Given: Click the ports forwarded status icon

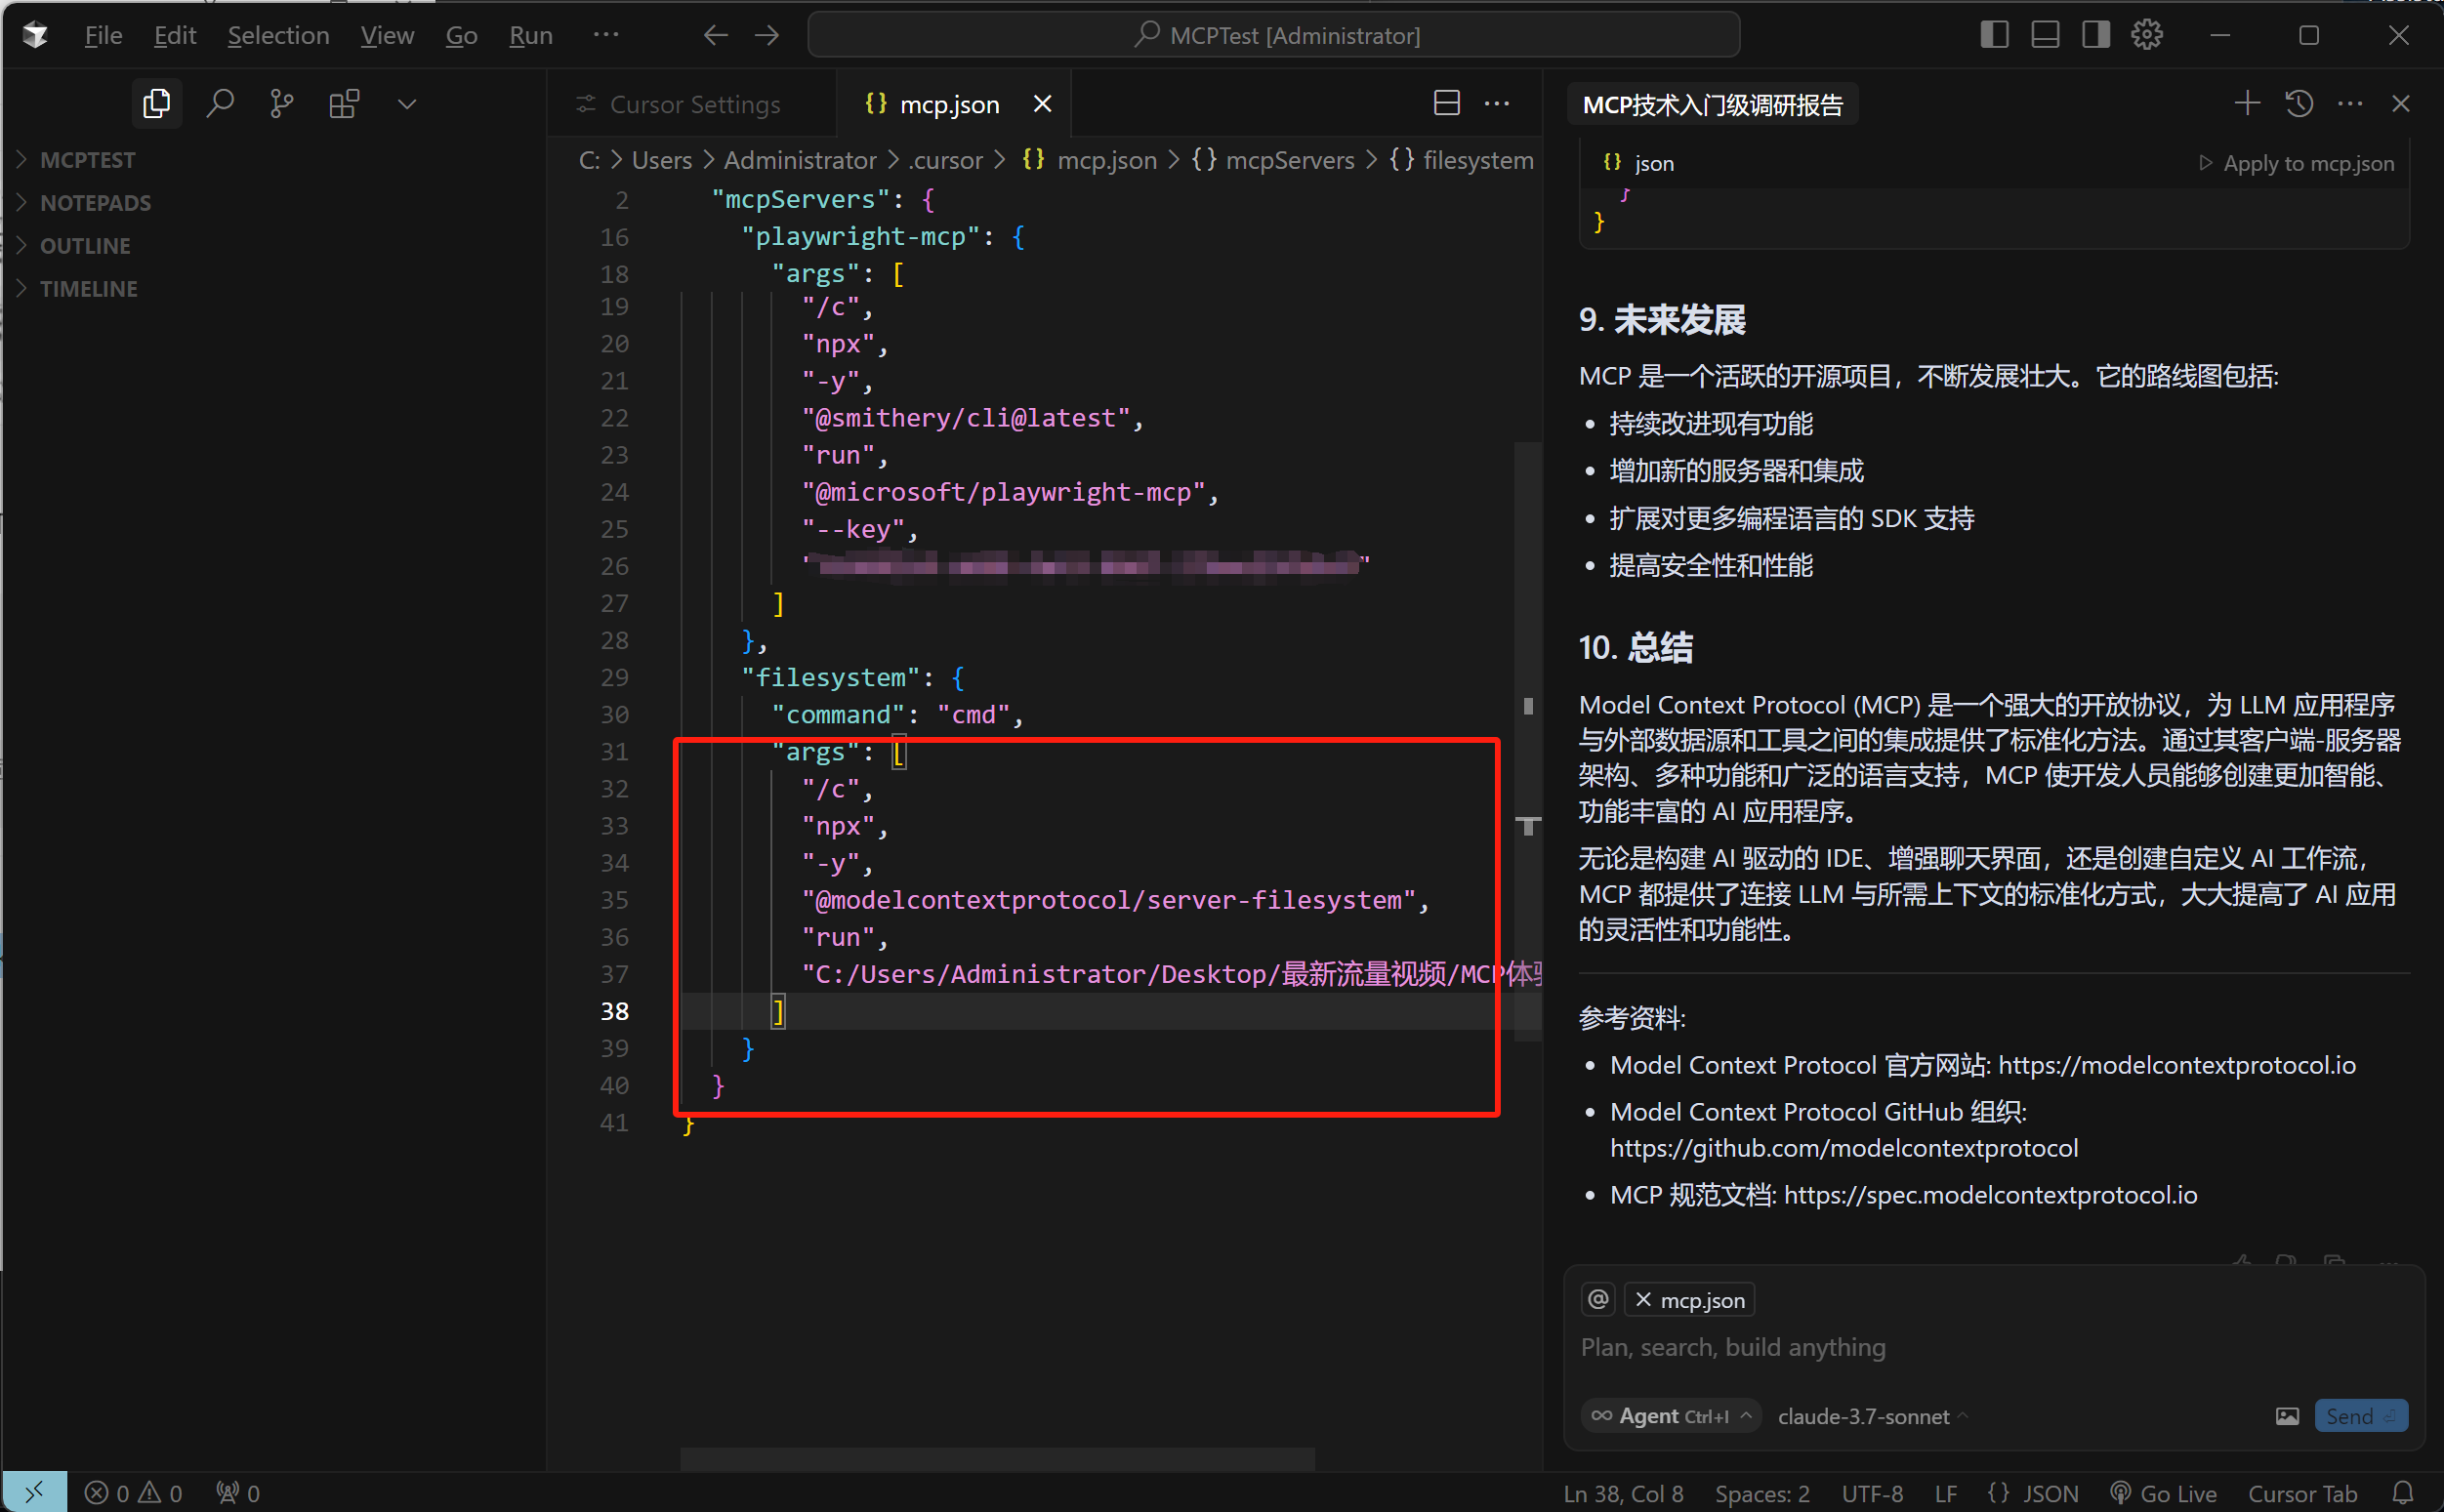Looking at the screenshot, I should pos(238,1493).
